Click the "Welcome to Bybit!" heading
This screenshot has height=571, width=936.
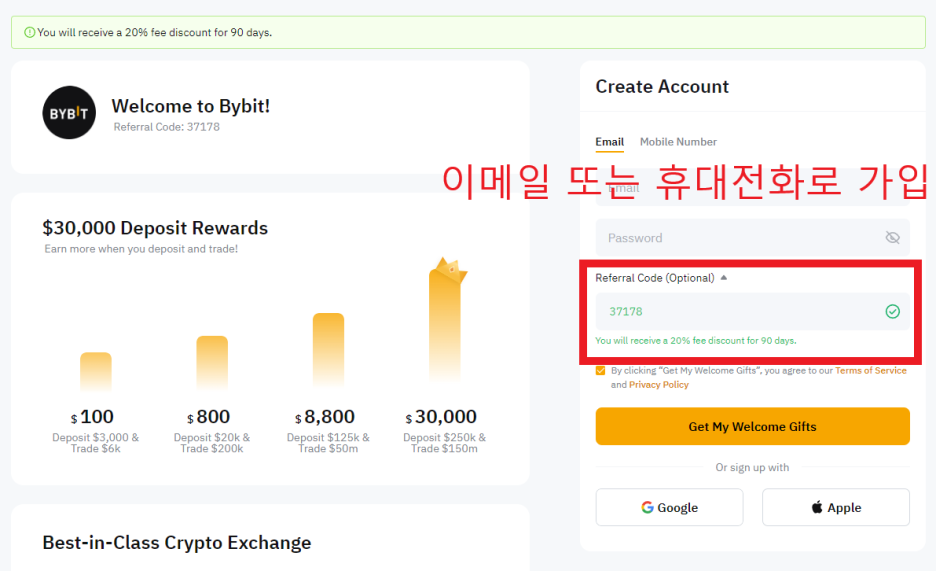(190, 106)
